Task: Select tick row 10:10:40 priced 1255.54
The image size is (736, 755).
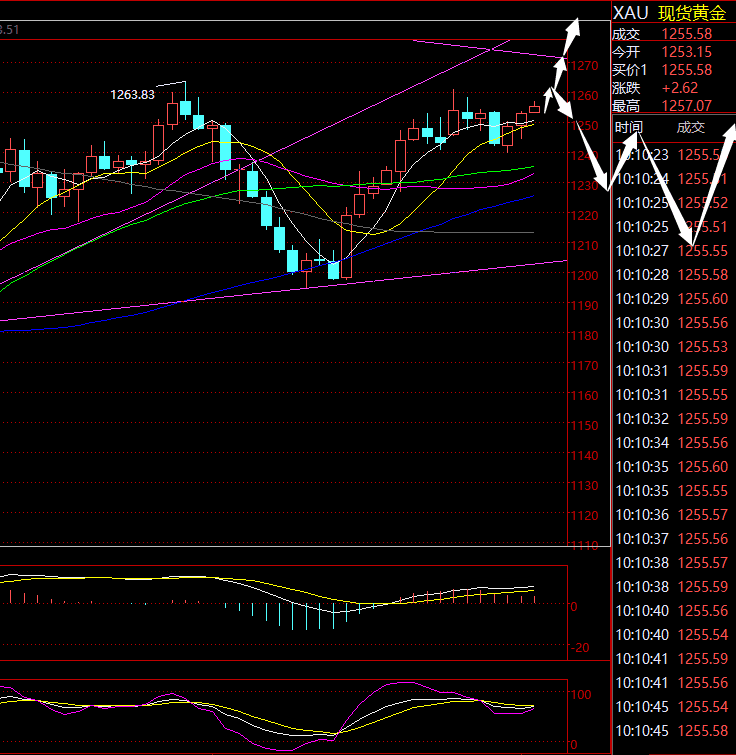Action: 673,635
